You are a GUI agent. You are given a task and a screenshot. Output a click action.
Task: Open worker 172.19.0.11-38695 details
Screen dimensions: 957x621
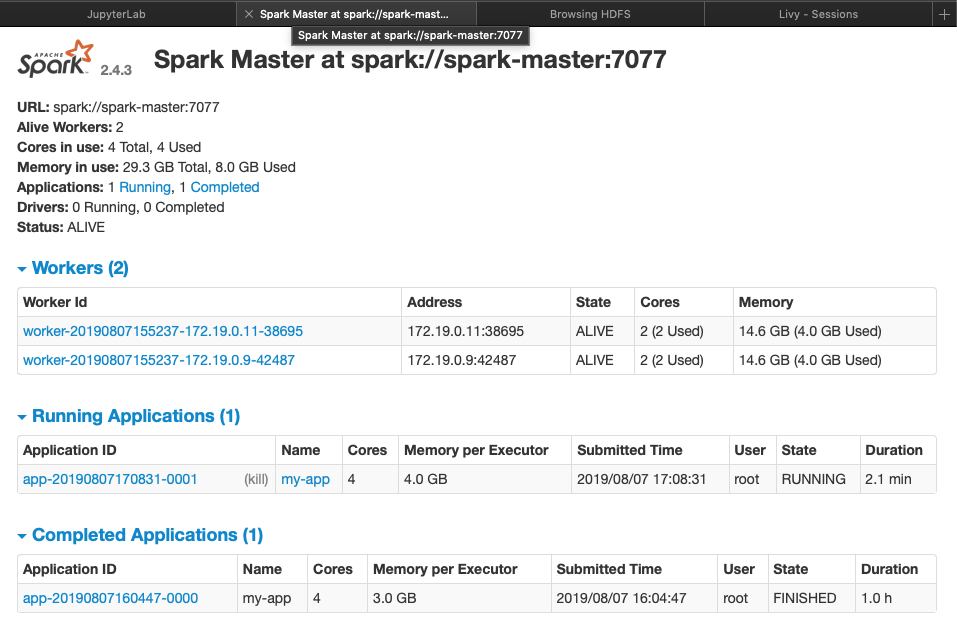click(163, 331)
